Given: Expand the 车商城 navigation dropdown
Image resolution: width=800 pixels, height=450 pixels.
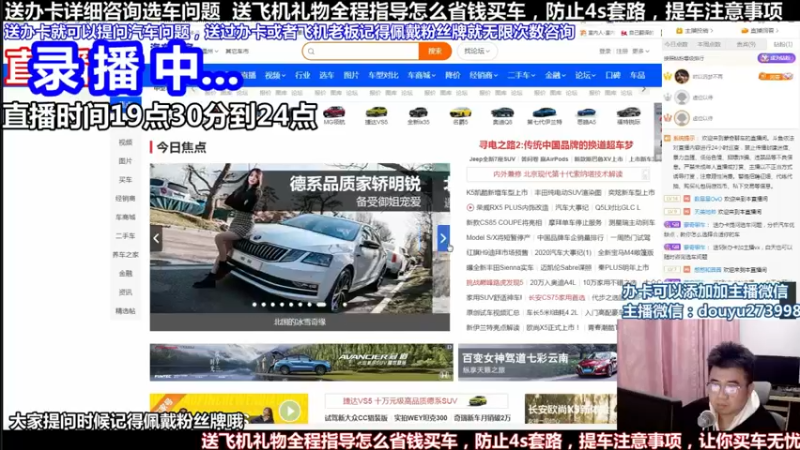Looking at the screenshot, I should pyautogui.click(x=421, y=76).
